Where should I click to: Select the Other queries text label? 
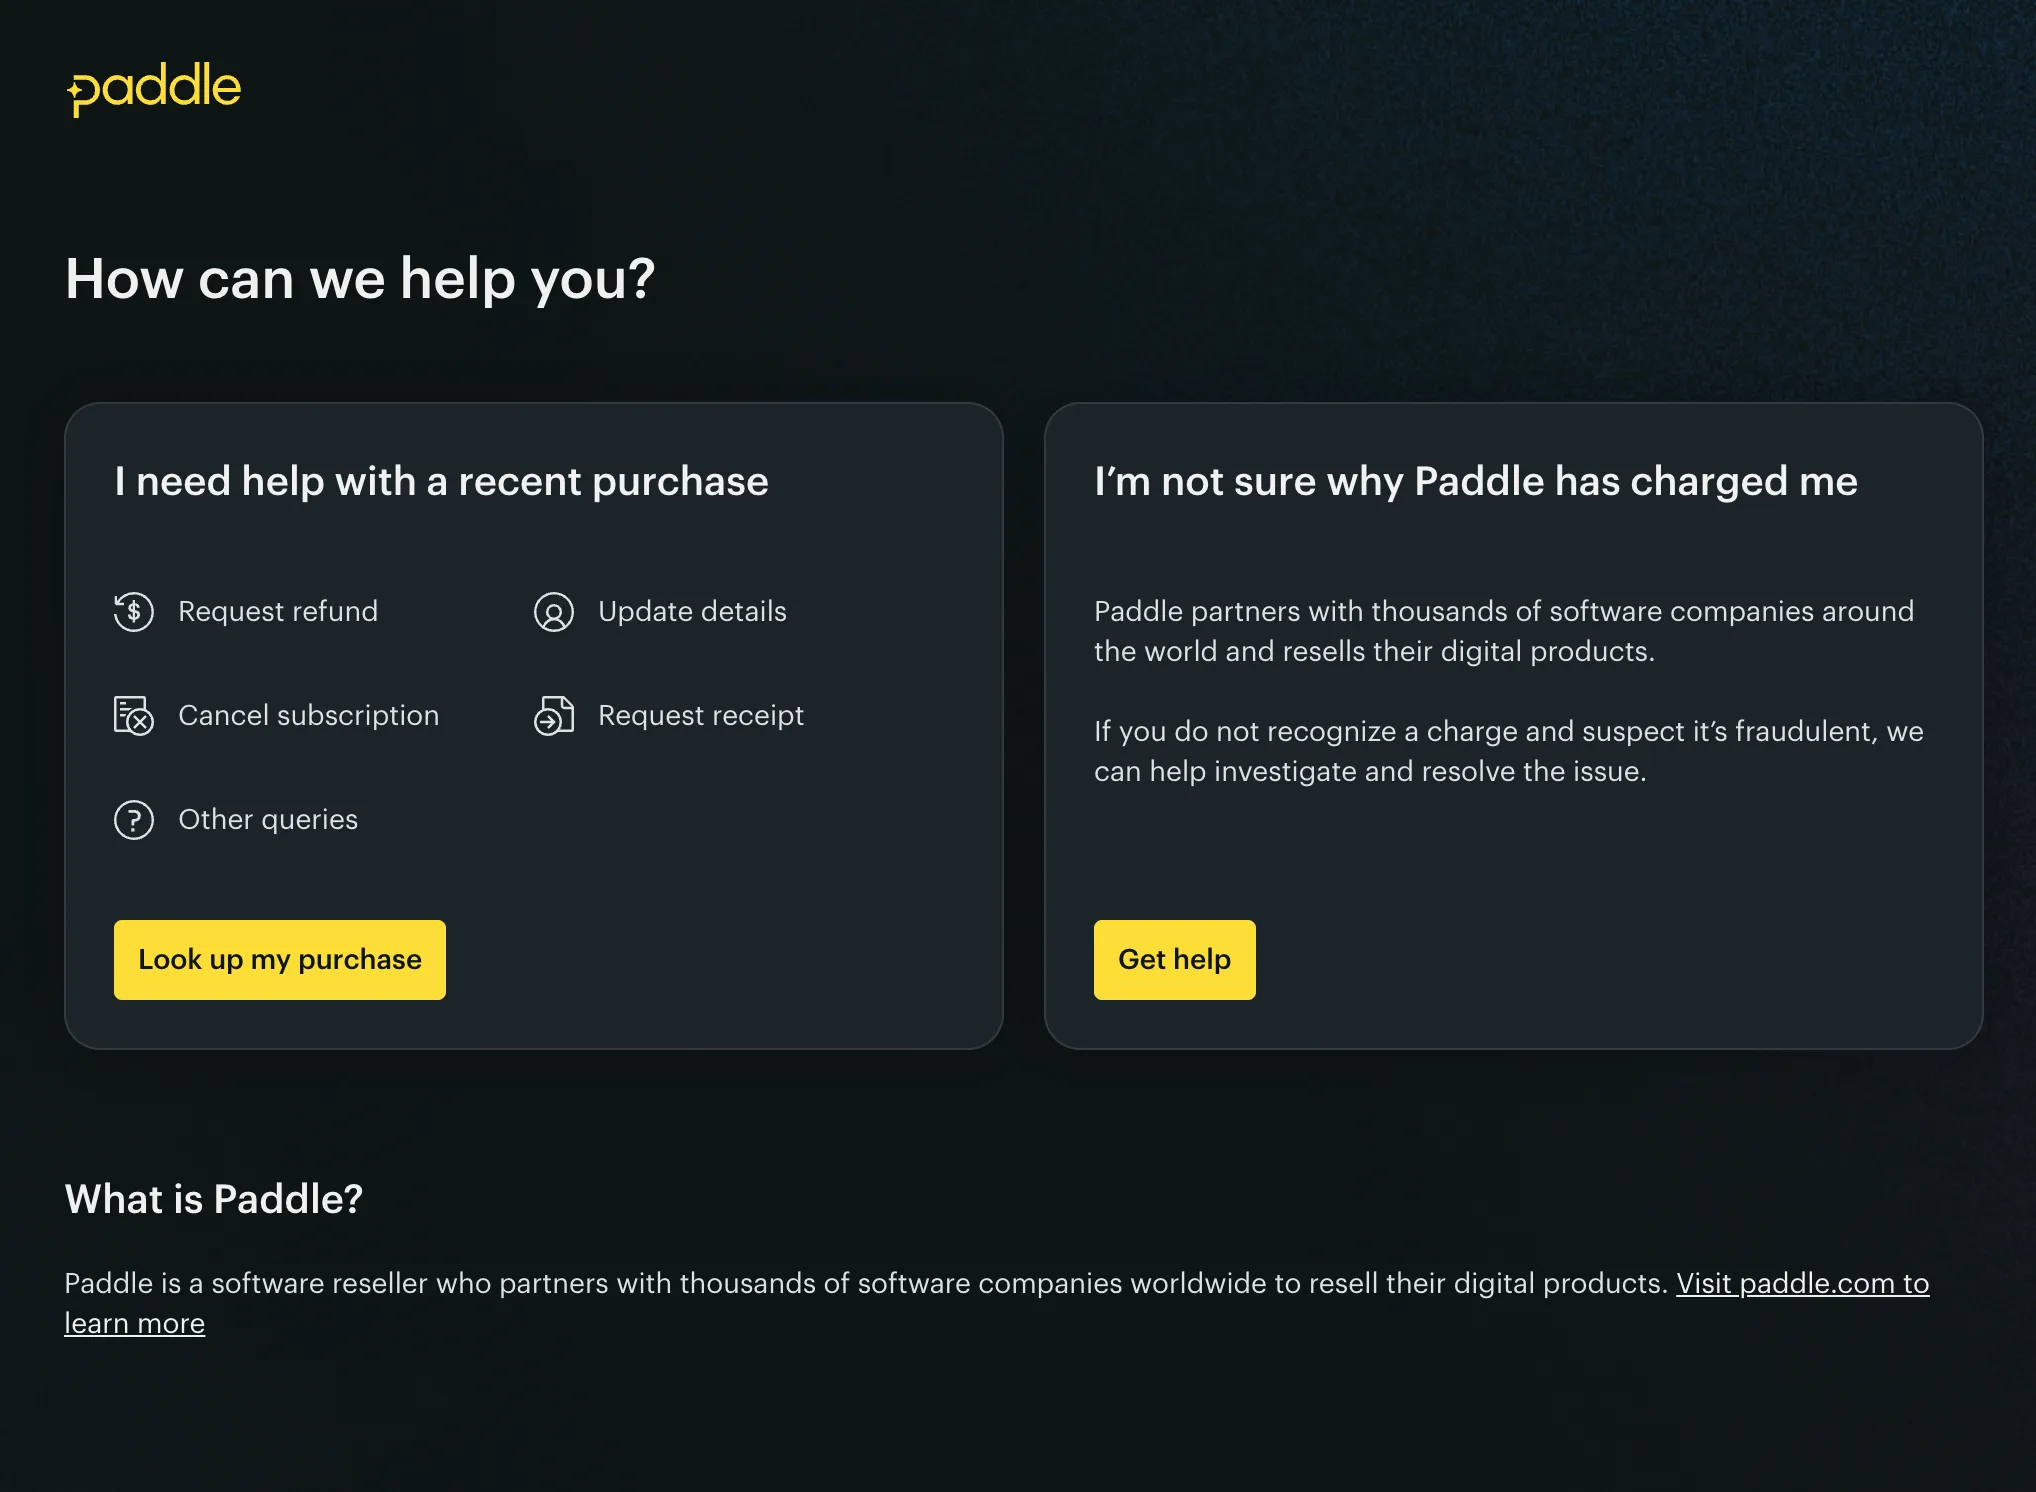click(x=268, y=820)
